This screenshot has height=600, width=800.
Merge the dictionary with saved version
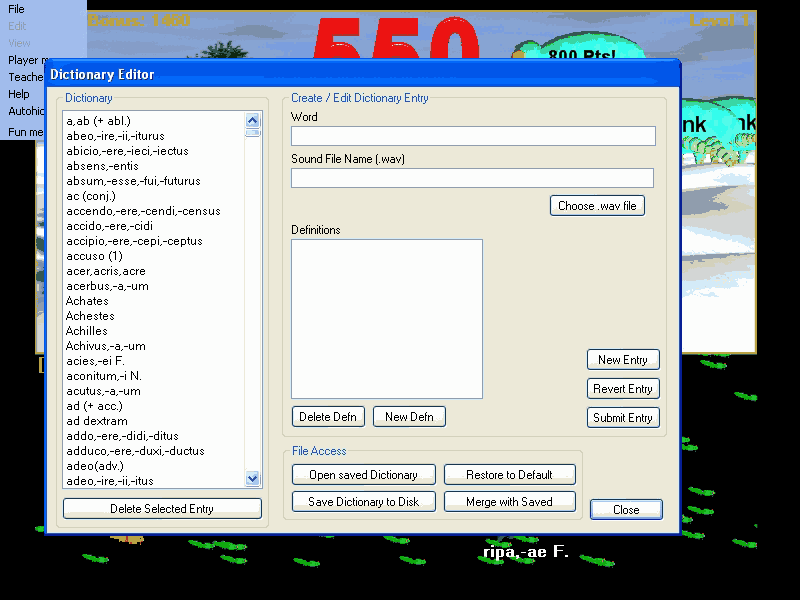click(x=510, y=500)
